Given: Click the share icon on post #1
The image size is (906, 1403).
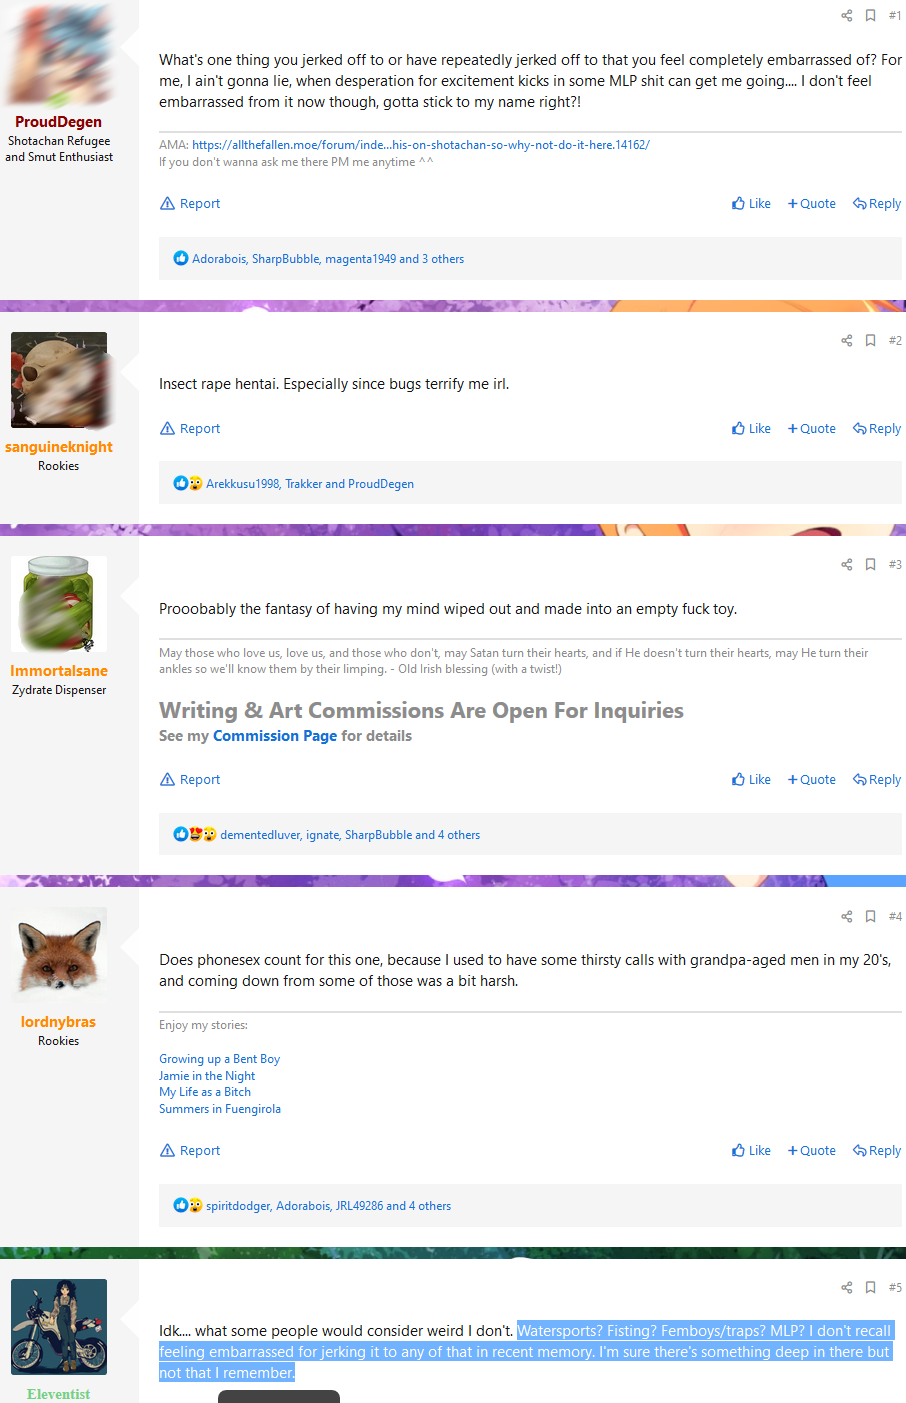Looking at the screenshot, I should click(x=847, y=15).
